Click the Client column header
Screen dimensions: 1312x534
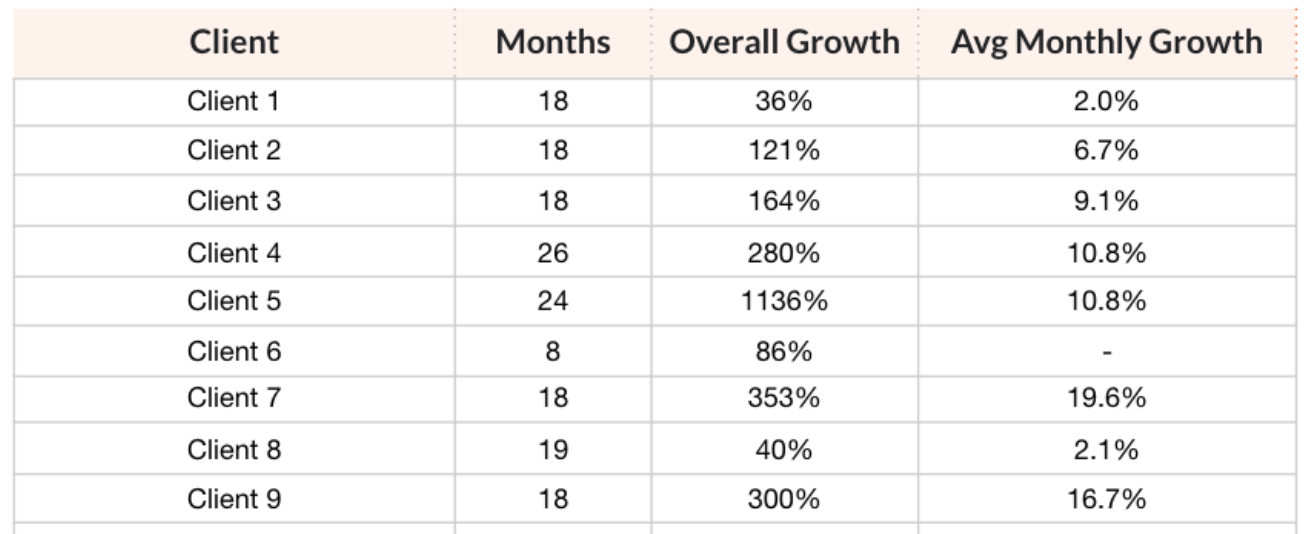pyautogui.click(x=234, y=42)
